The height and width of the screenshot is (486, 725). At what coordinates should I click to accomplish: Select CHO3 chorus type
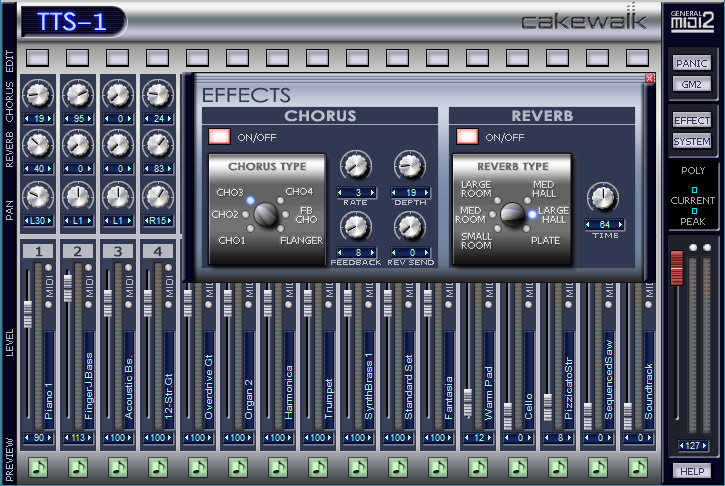pos(250,200)
